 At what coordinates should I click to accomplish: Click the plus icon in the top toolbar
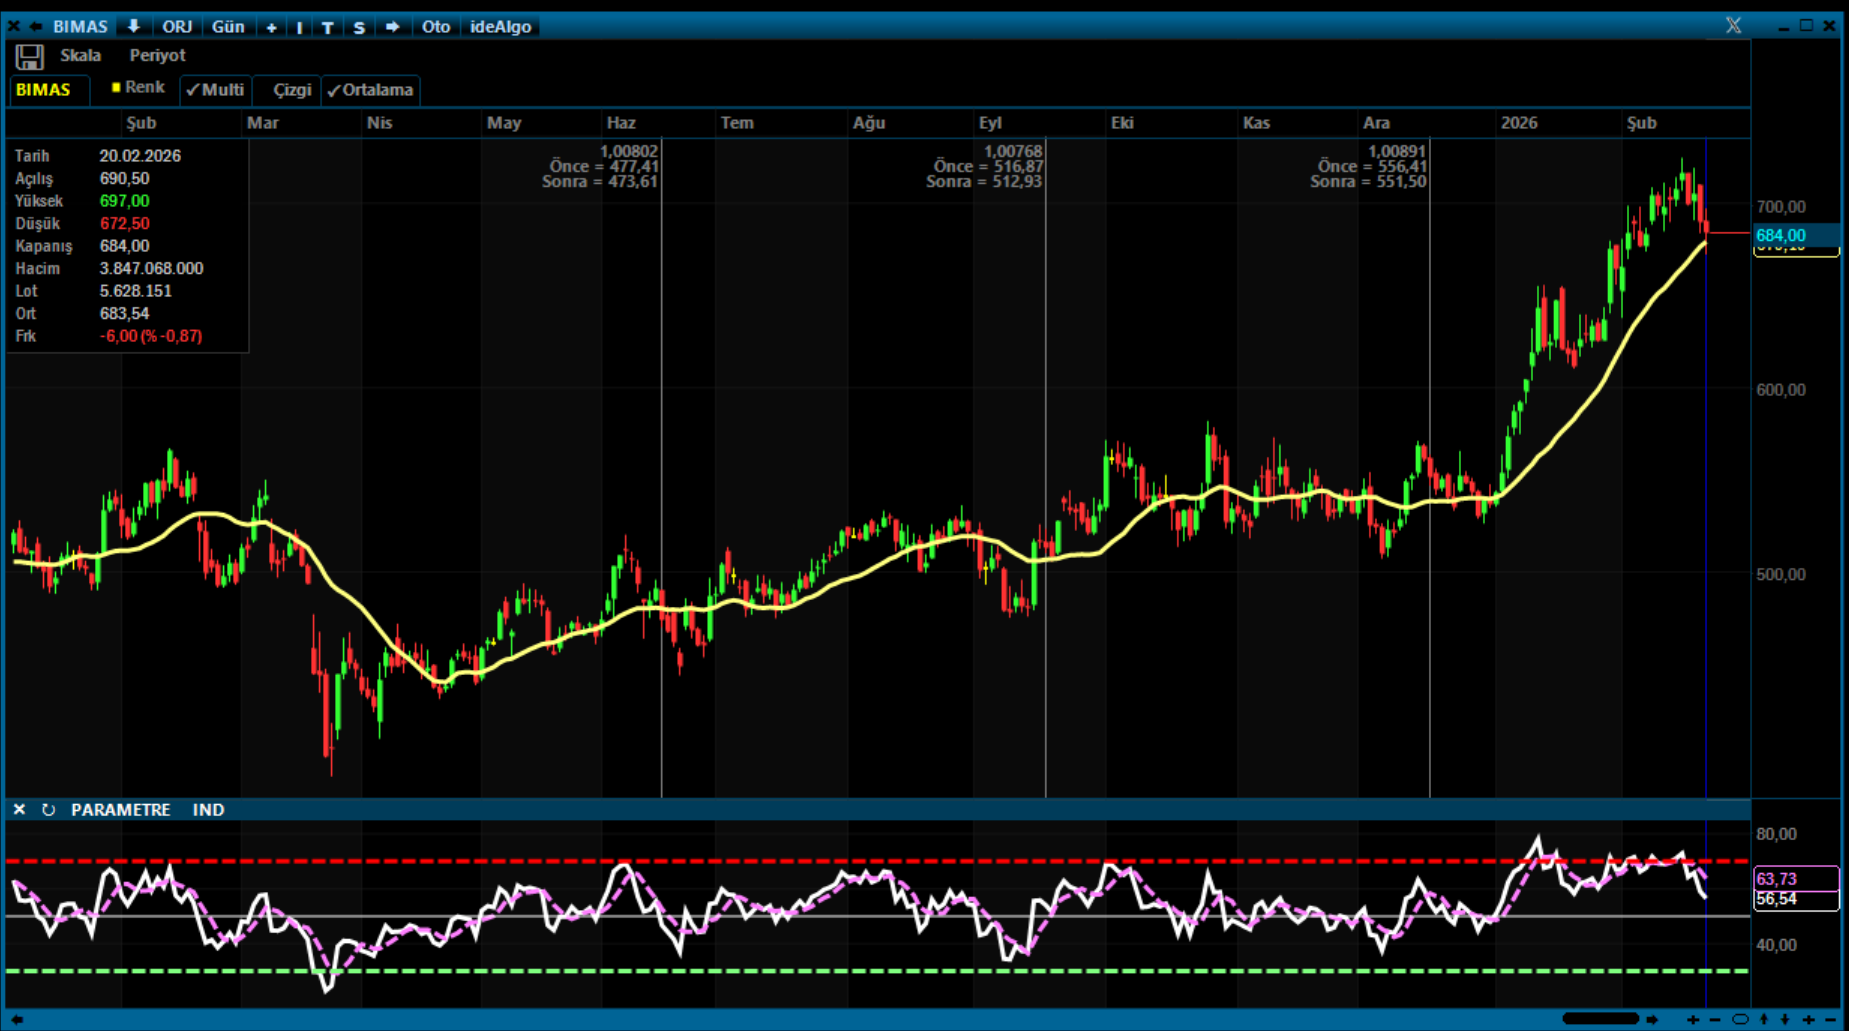click(x=271, y=27)
